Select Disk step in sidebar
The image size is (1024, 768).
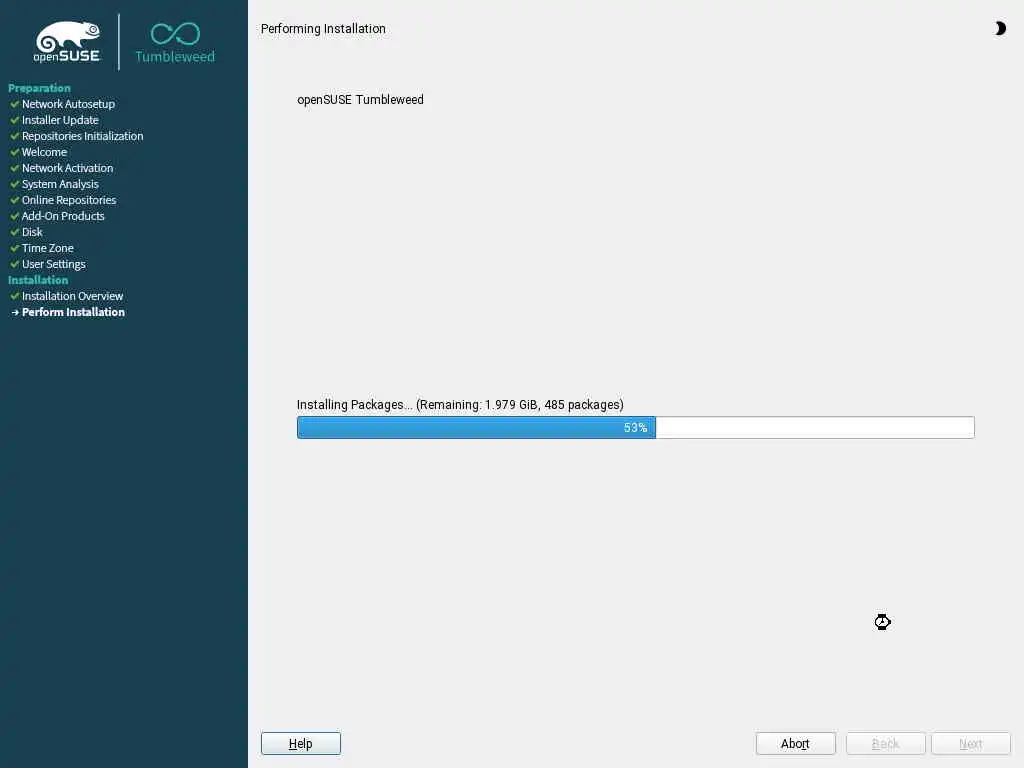[32, 232]
